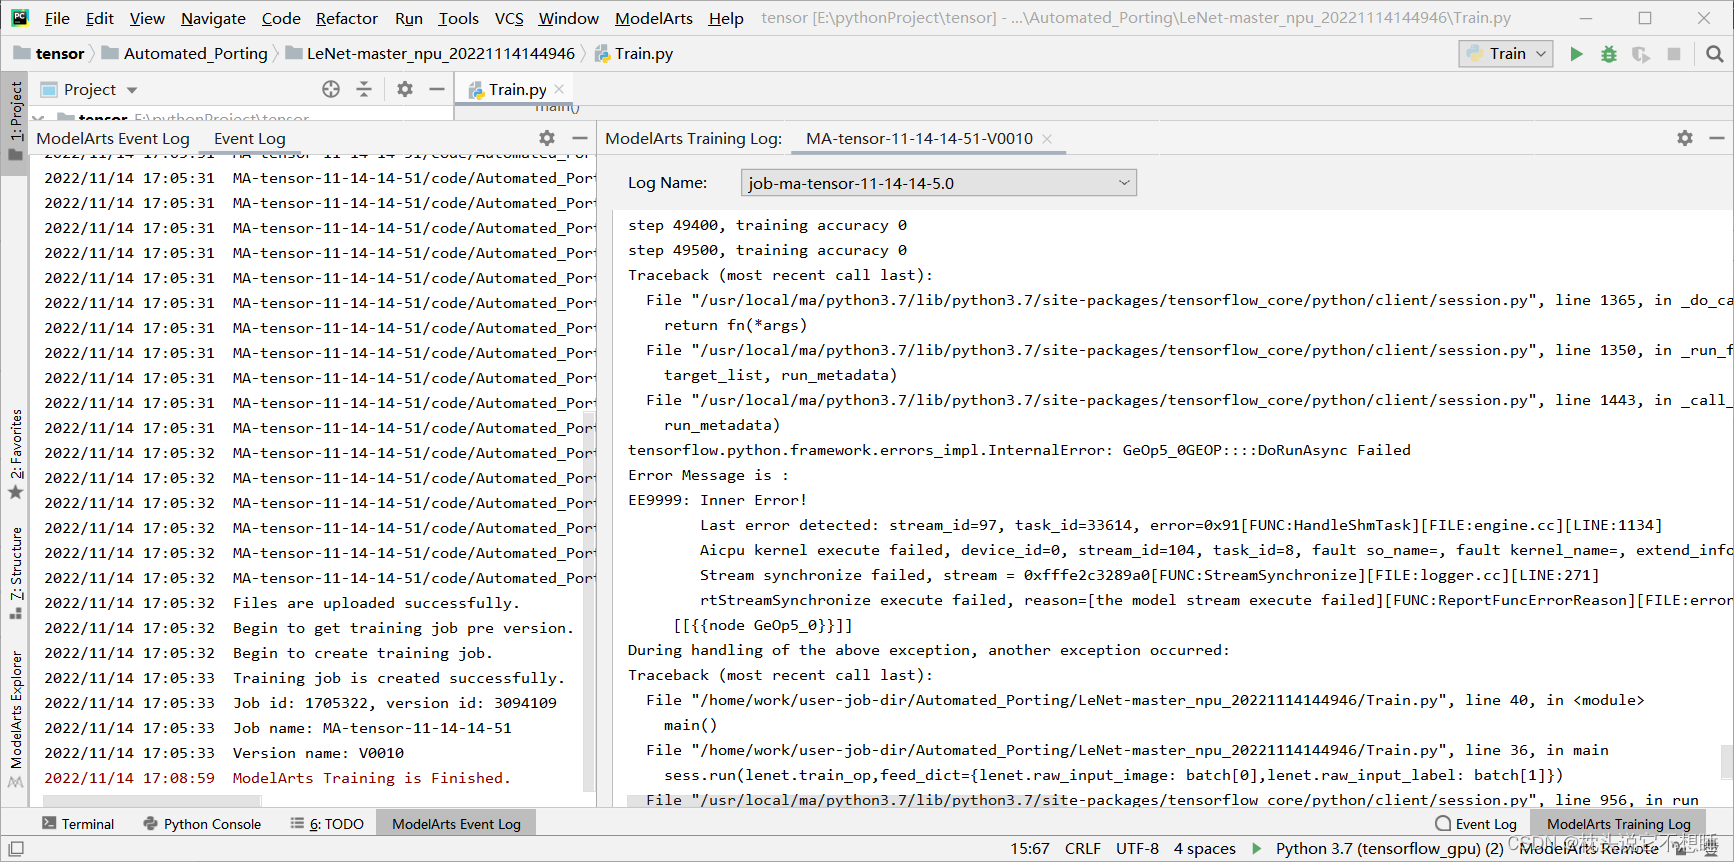Click the 'Job id: 1705322' log line
This screenshot has height=862, width=1734.
click(395, 703)
